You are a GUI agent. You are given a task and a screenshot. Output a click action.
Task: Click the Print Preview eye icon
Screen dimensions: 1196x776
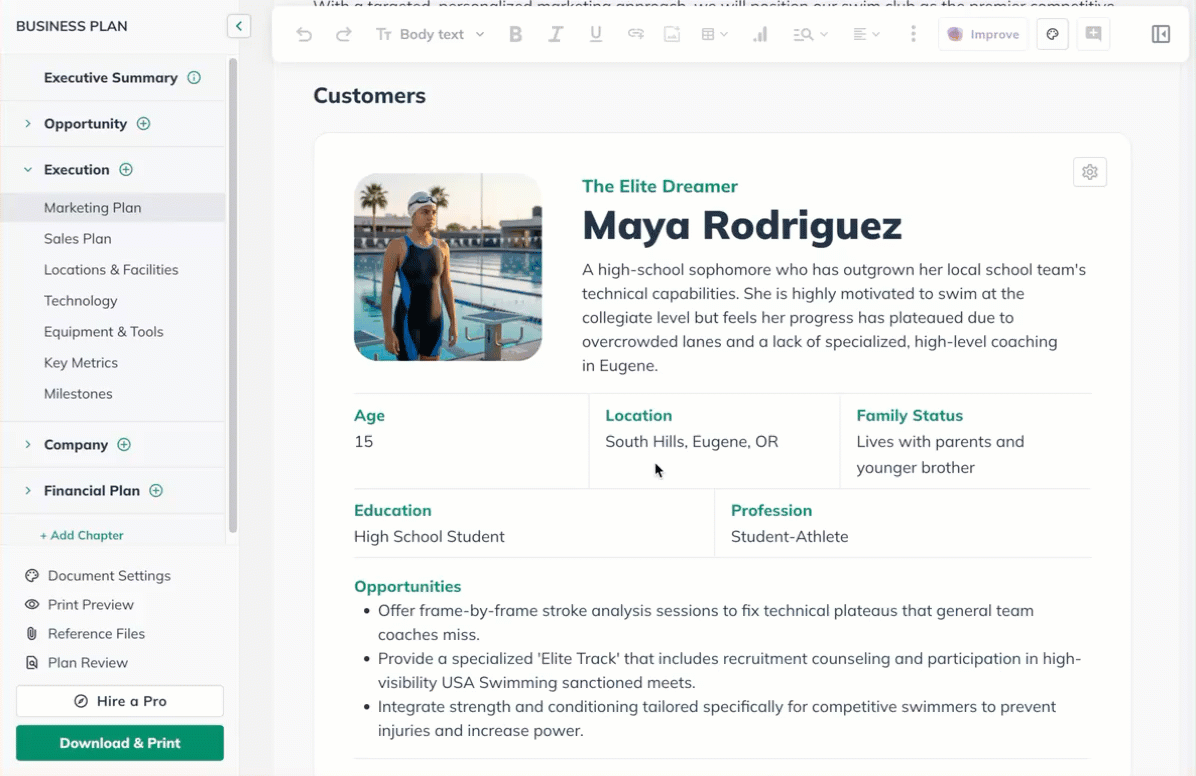pos(32,604)
